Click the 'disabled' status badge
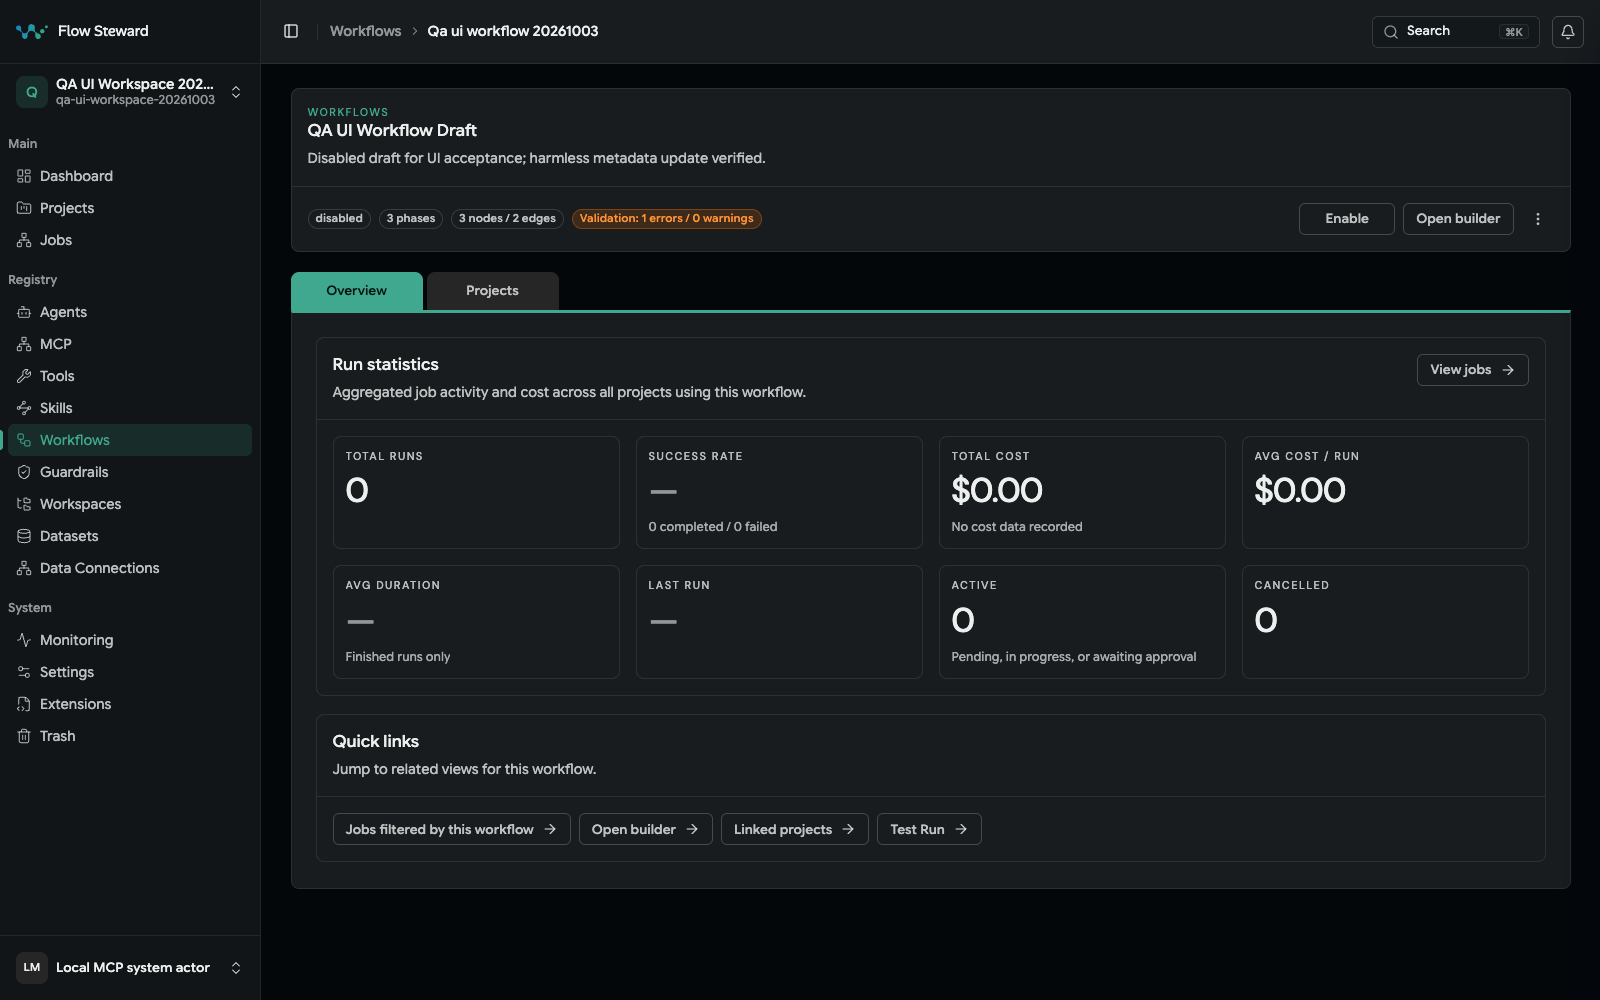The image size is (1600, 1000). coord(339,219)
